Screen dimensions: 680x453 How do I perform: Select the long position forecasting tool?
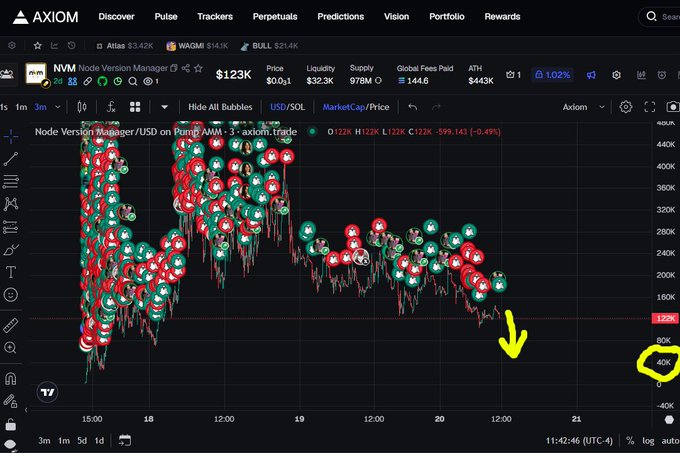pos(11,227)
